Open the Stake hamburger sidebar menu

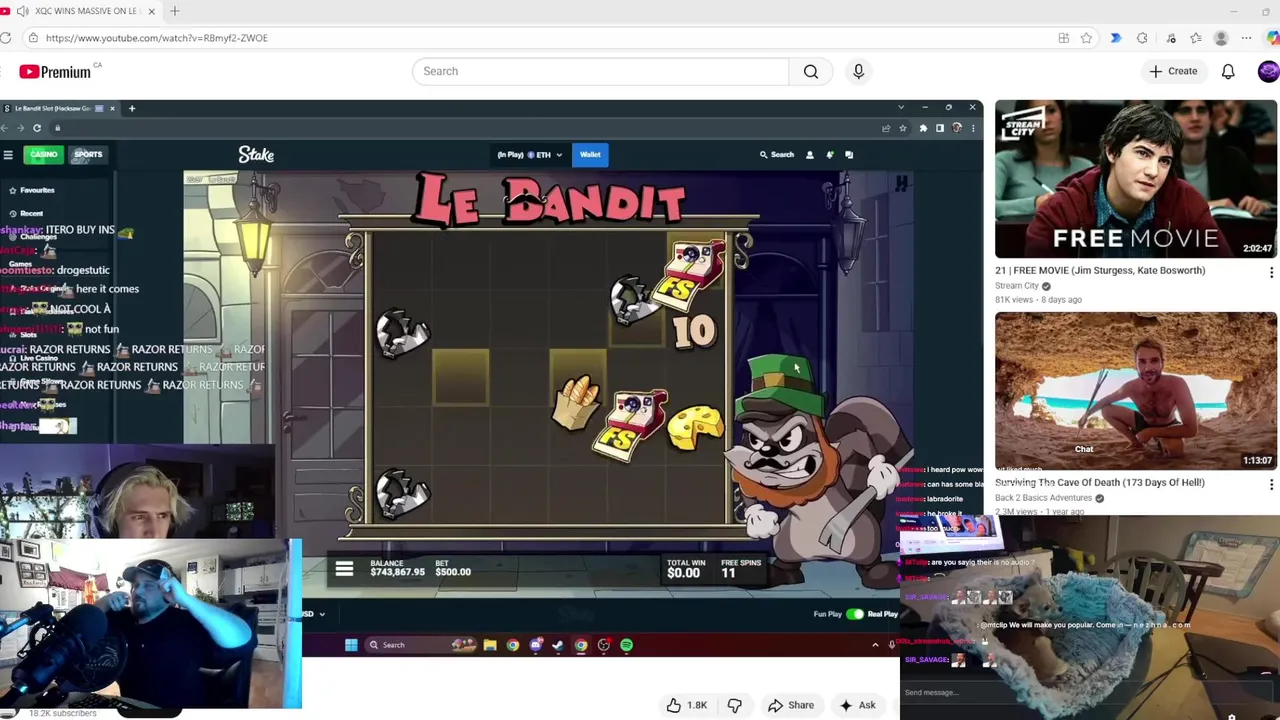[x=8, y=154]
